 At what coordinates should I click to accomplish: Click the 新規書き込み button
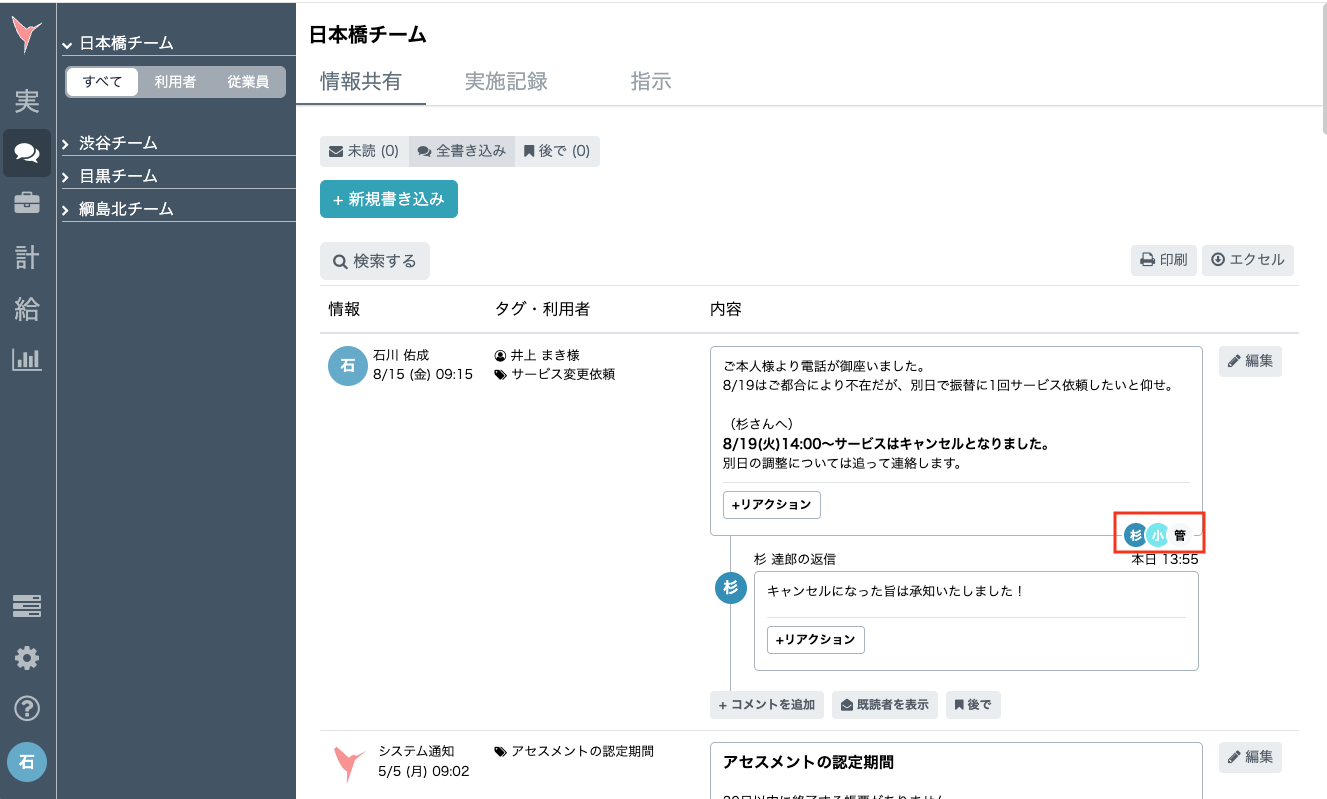tap(389, 199)
